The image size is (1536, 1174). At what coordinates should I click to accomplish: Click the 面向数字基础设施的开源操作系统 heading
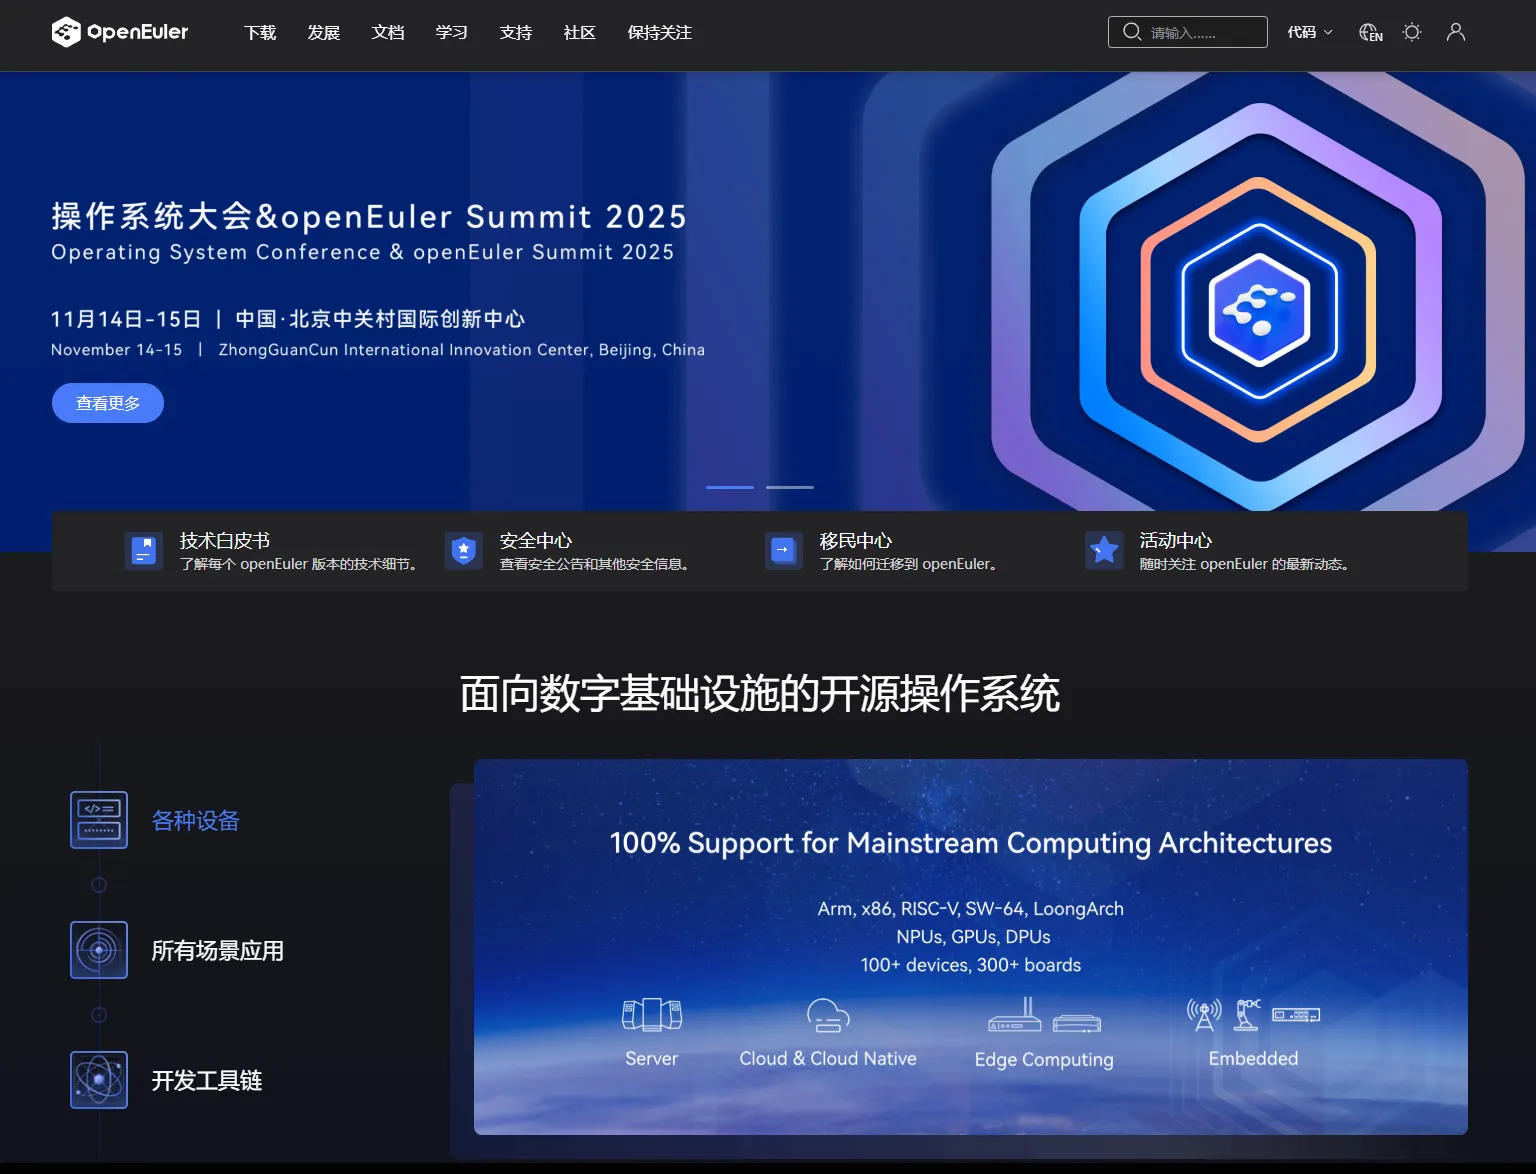click(x=760, y=694)
